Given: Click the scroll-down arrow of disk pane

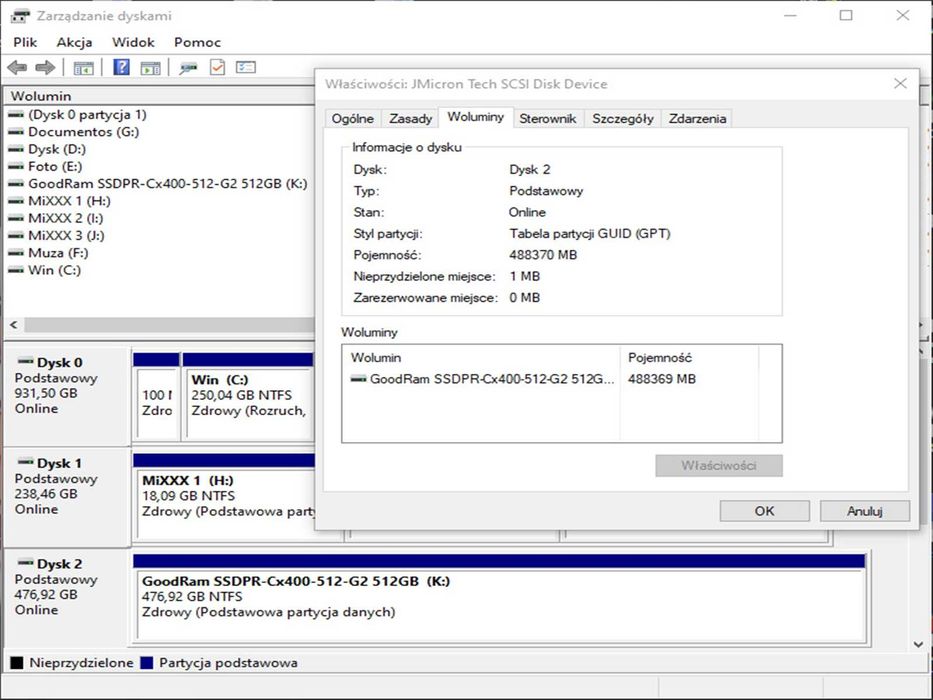Looking at the screenshot, I should click(918, 644).
